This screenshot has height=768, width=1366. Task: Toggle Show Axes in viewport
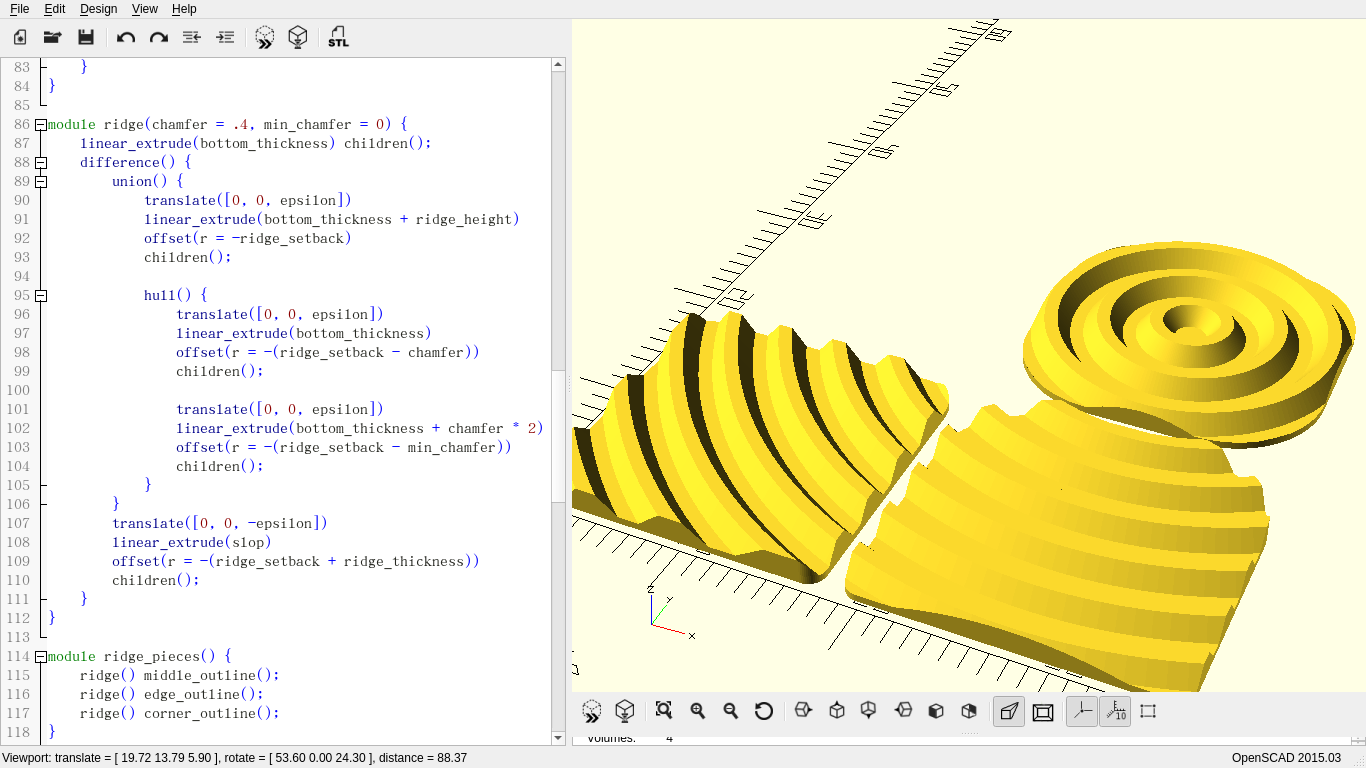[1082, 711]
